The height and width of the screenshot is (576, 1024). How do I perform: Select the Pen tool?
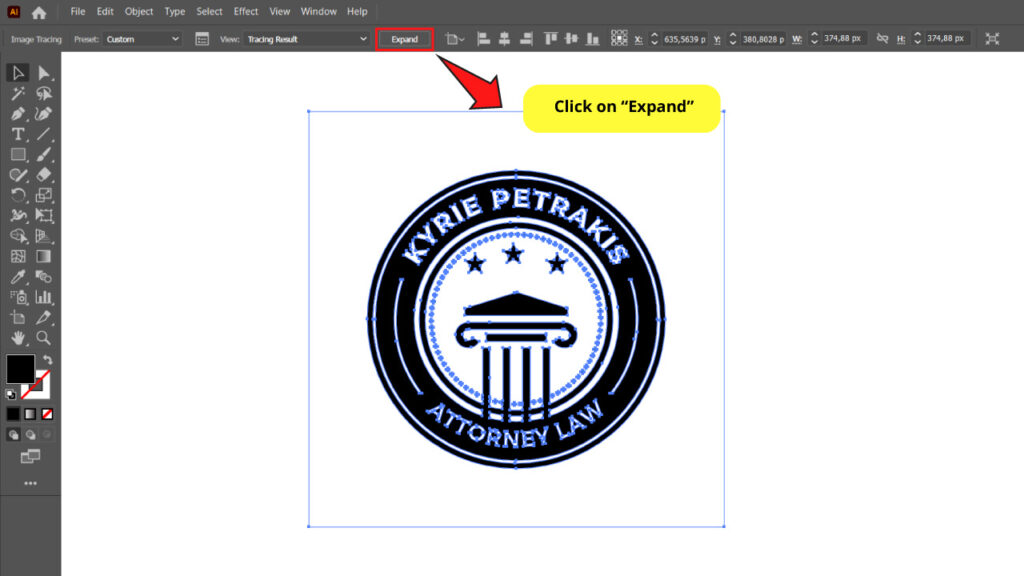[18, 114]
